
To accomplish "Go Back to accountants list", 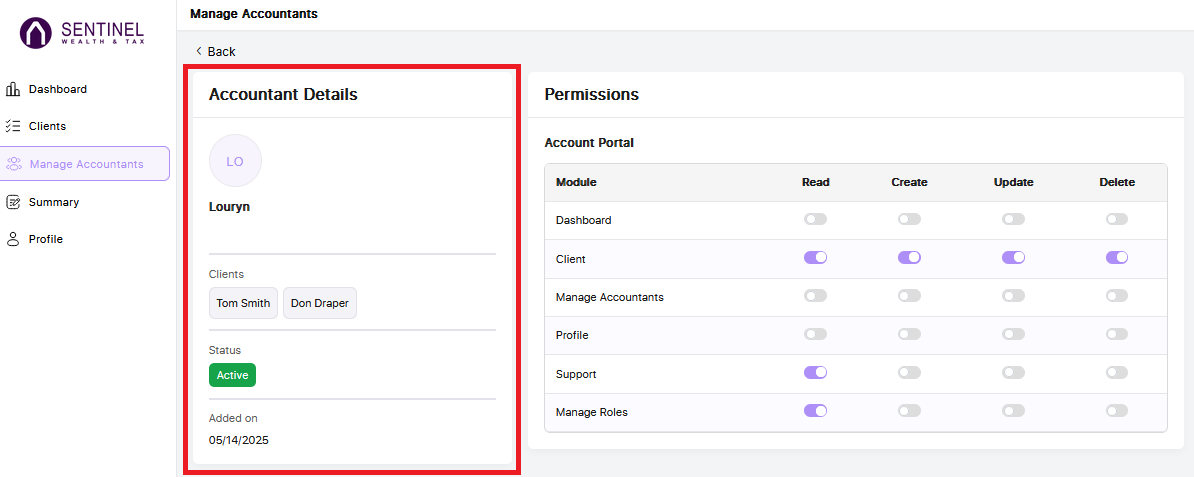I will pyautogui.click(x=215, y=51).
